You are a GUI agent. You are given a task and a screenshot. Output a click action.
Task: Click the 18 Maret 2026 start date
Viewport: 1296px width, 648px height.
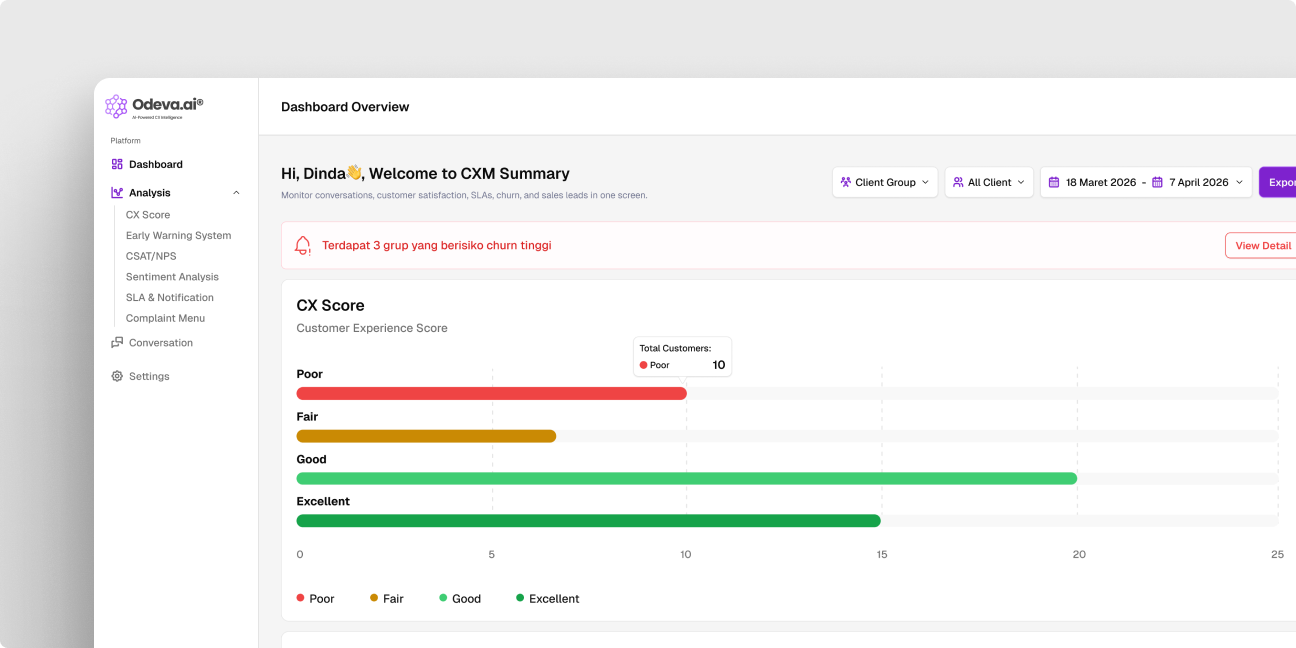1101,182
